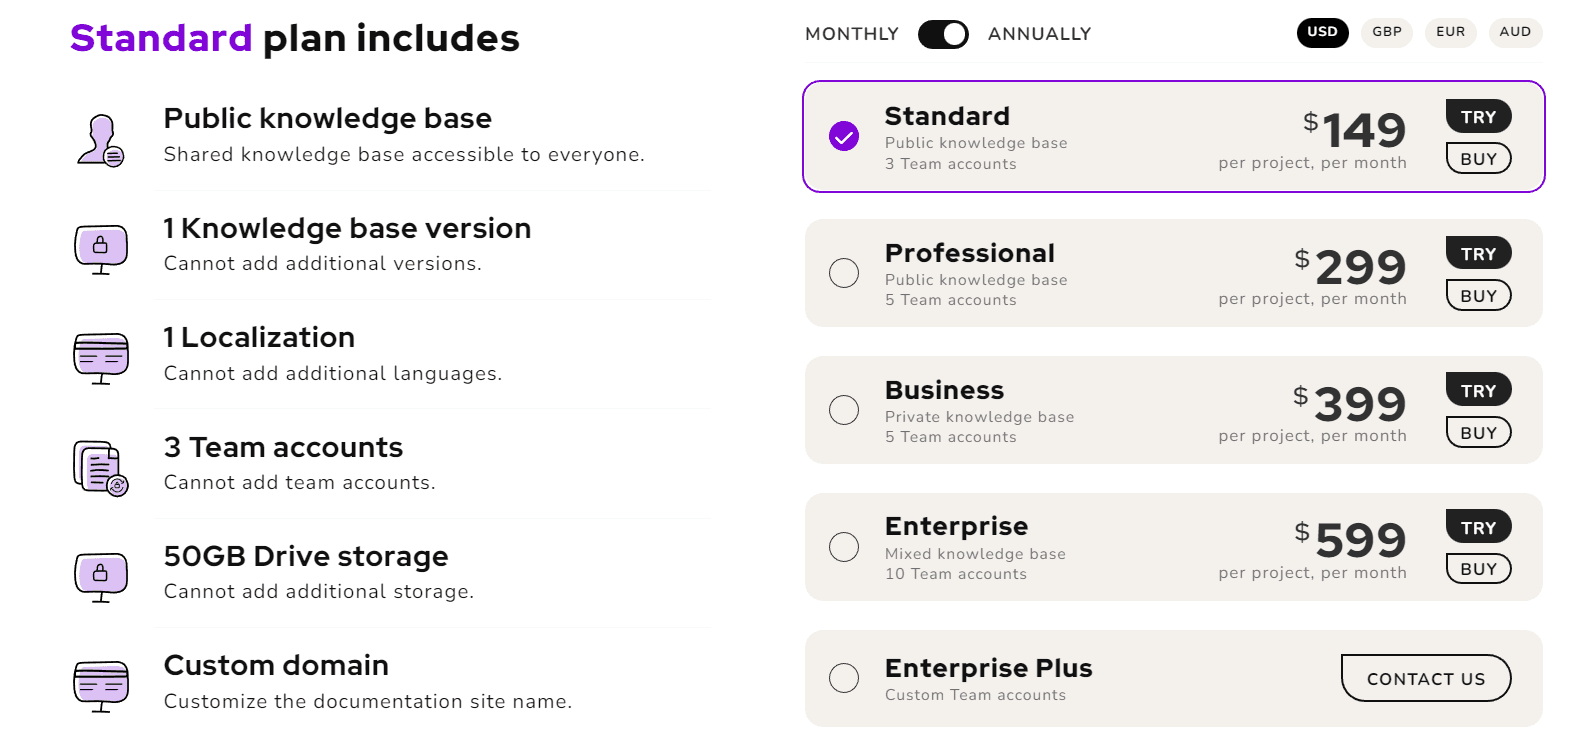
Task: Switch currency to GBP
Action: (x=1386, y=32)
